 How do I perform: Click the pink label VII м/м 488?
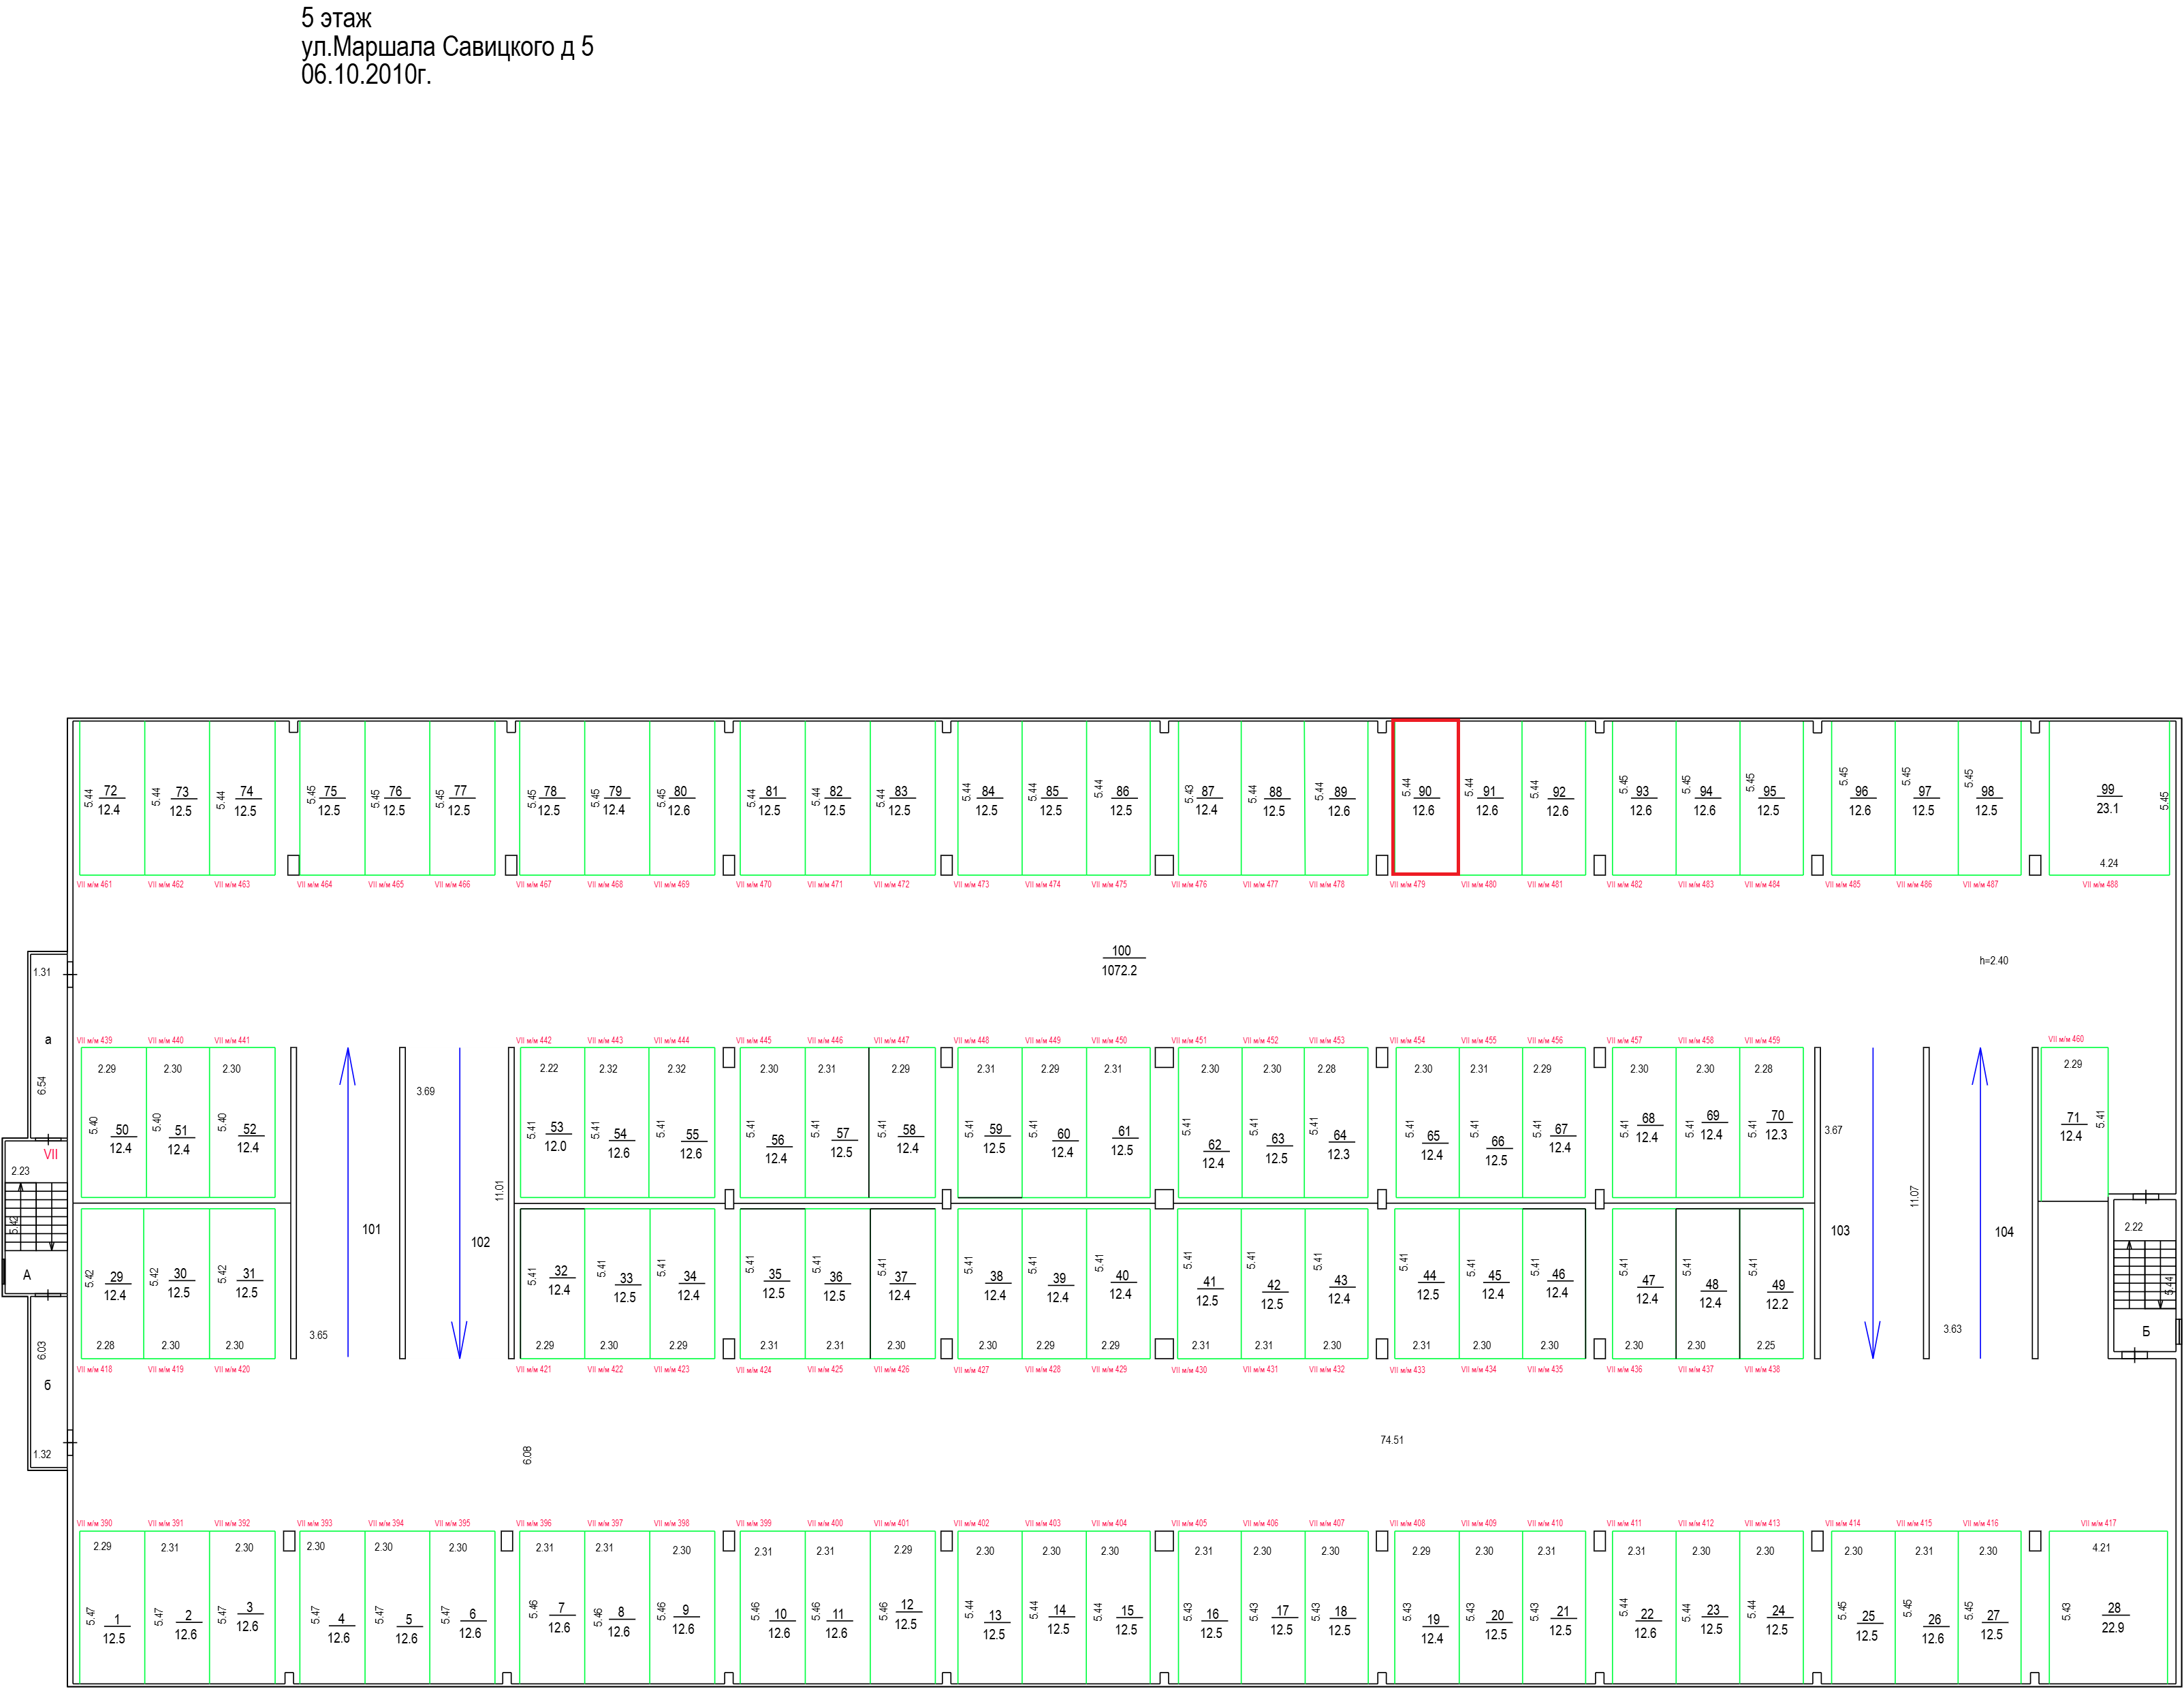(2100, 884)
